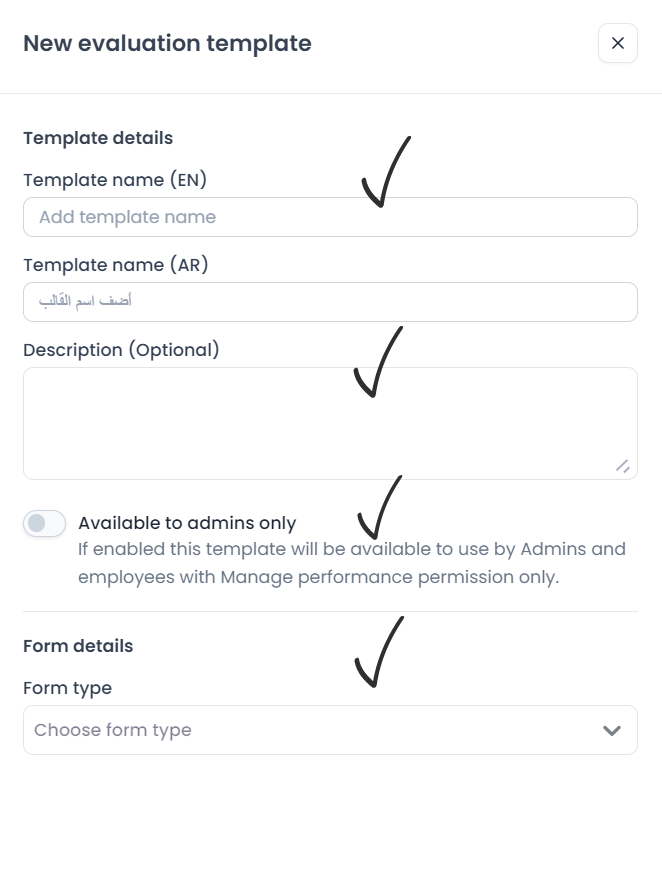Toggle admins-only availability for this template

click(x=44, y=524)
